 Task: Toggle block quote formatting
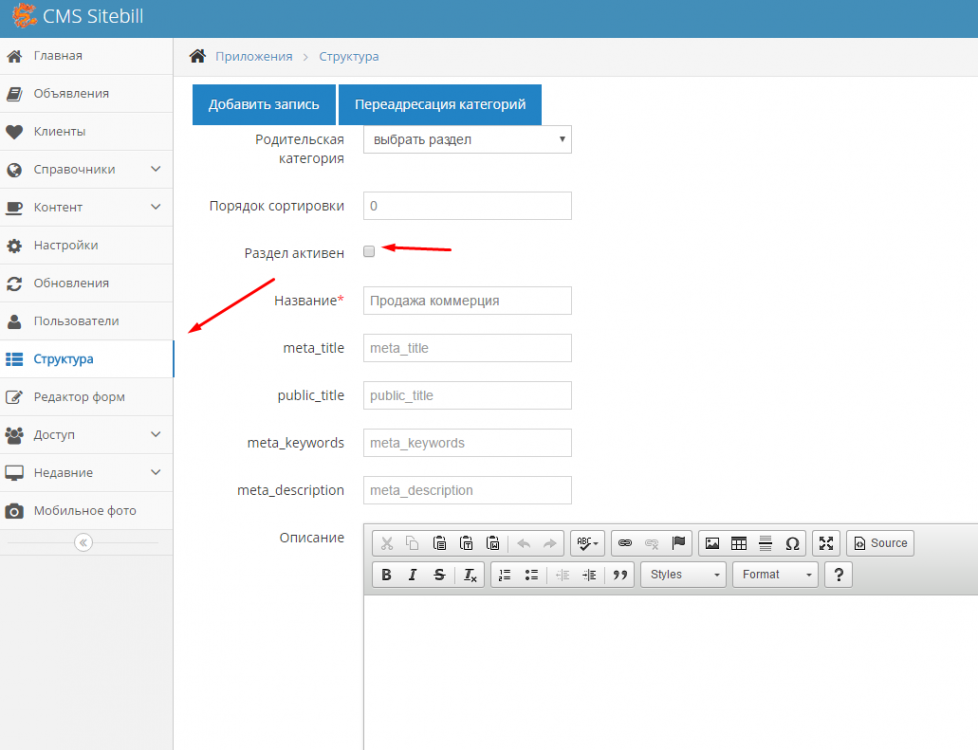click(621, 575)
